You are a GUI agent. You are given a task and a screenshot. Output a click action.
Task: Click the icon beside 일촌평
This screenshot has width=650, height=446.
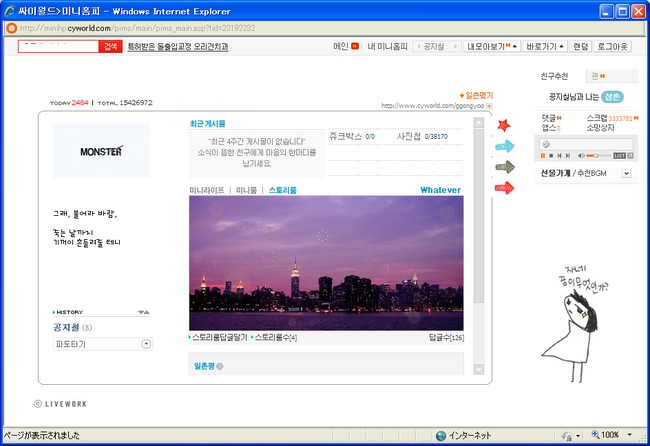[220, 366]
